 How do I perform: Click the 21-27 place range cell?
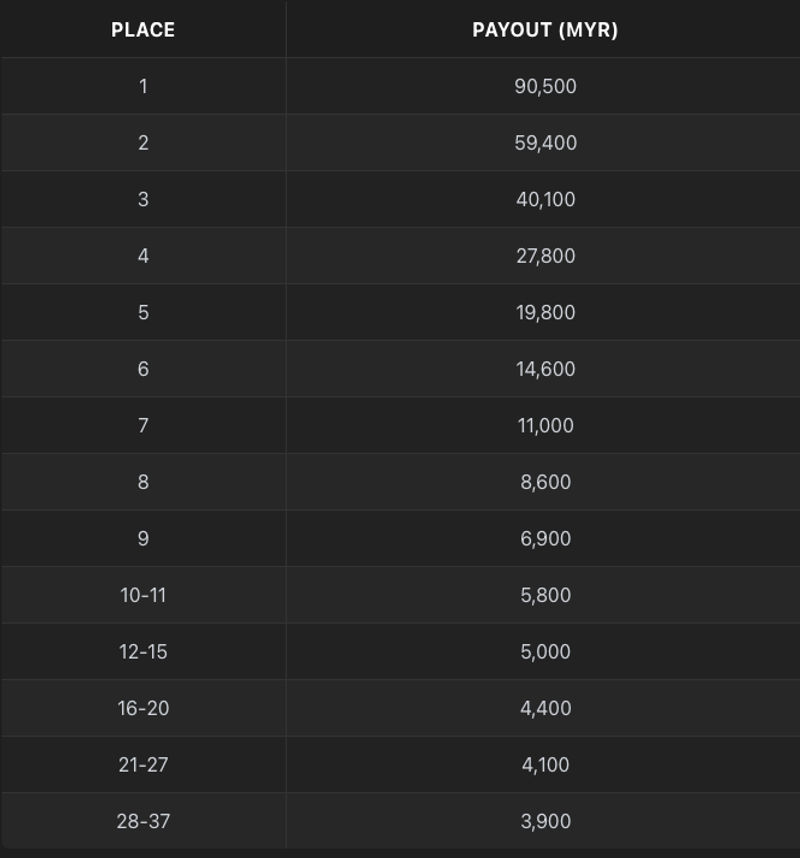pyautogui.click(x=143, y=764)
